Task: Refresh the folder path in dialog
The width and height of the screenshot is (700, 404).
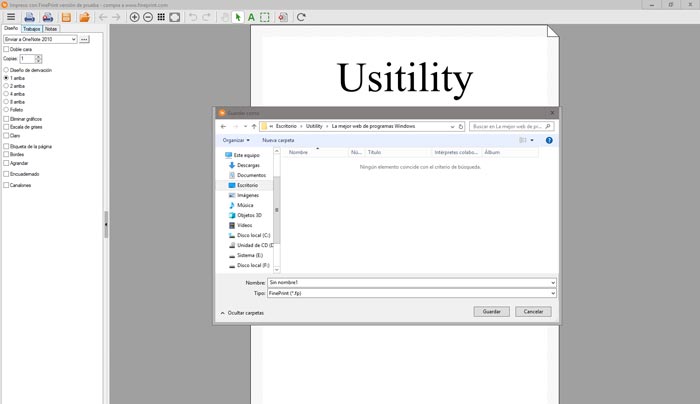Action: (x=461, y=127)
